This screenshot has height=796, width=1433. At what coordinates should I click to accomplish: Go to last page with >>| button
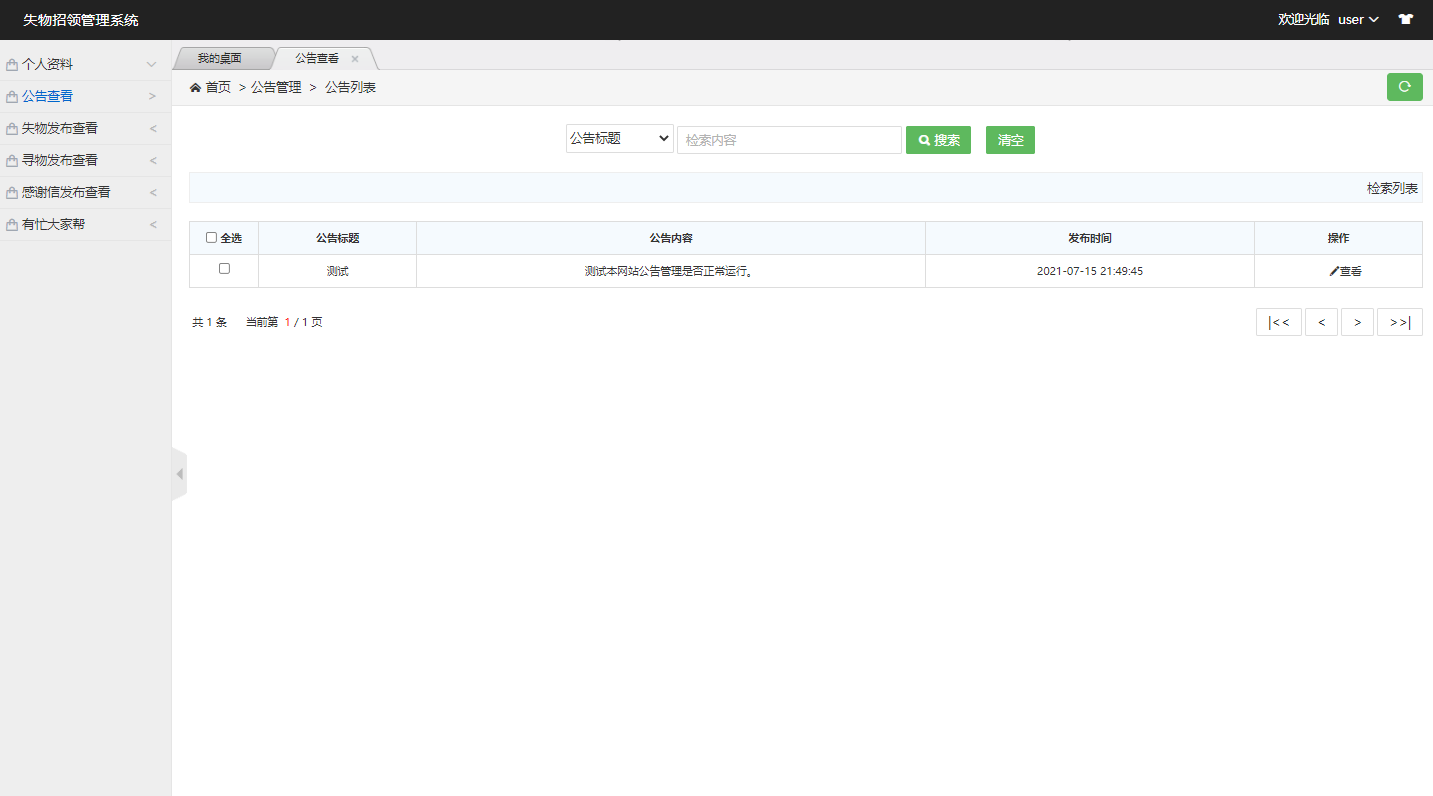coord(1399,322)
